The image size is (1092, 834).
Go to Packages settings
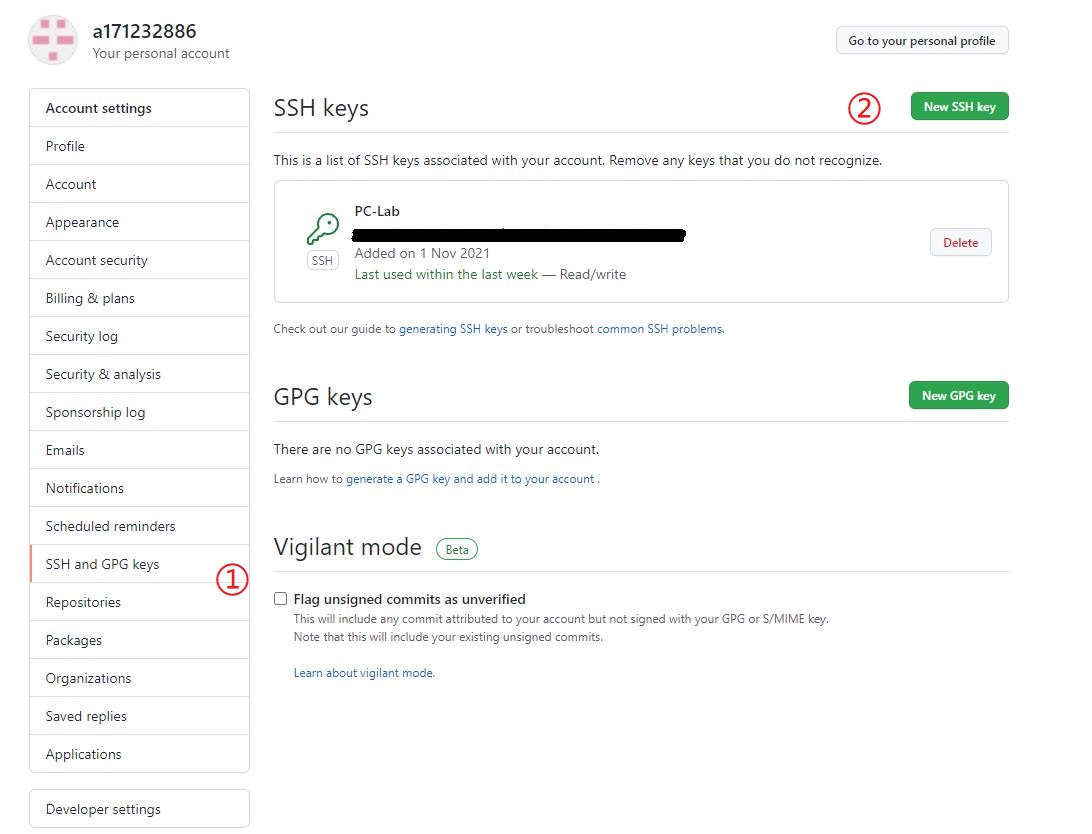pos(139,640)
